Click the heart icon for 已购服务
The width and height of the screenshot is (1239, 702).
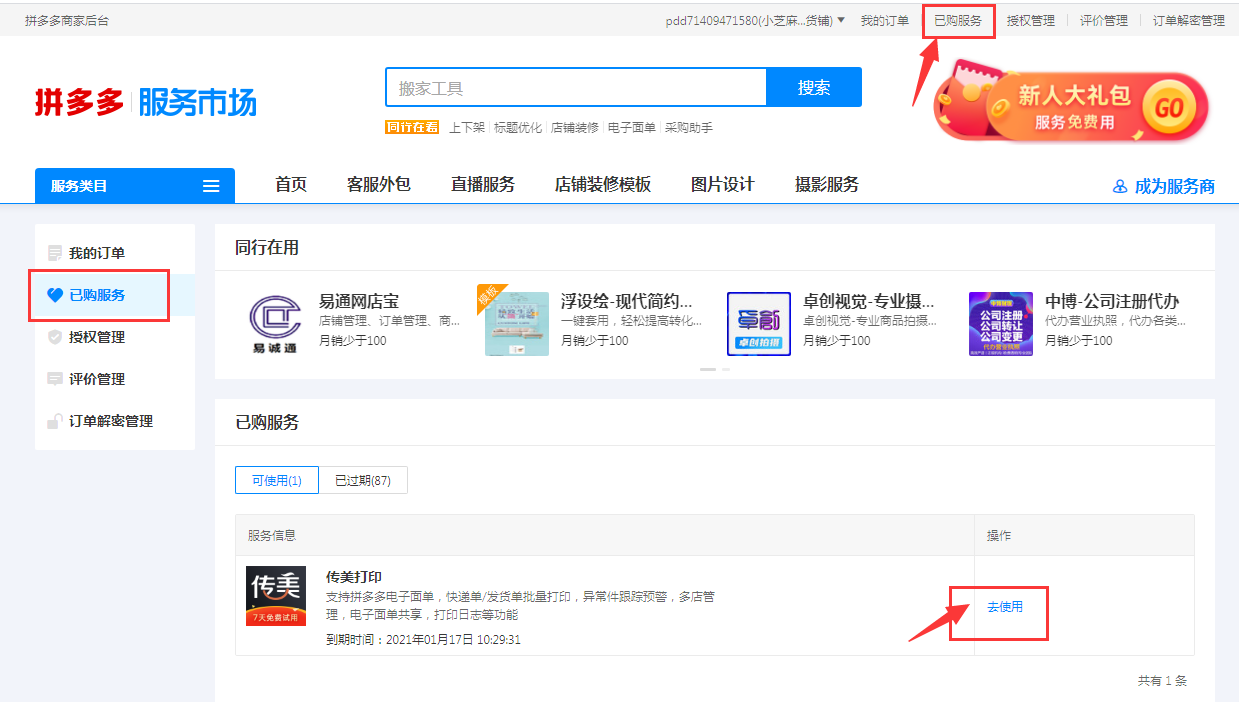[55, 295]
